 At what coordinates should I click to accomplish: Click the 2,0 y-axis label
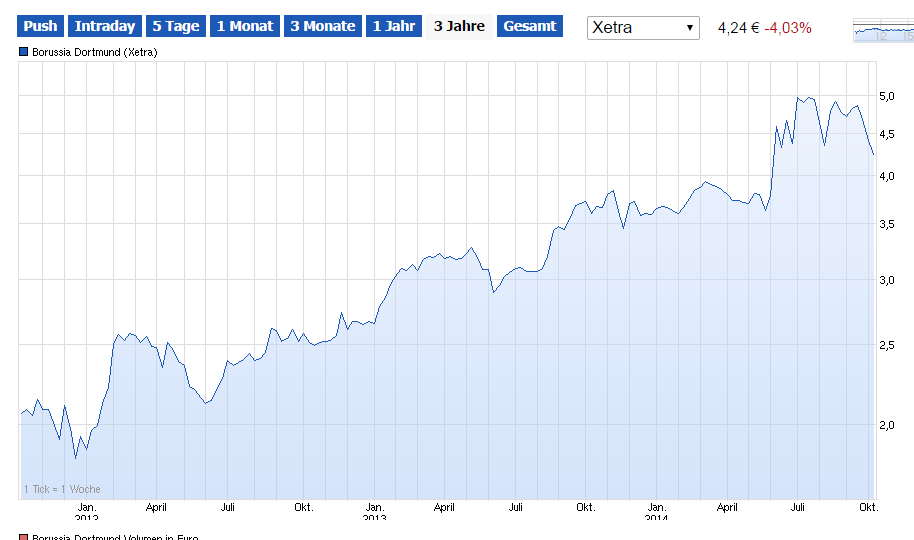coord(886,425)
